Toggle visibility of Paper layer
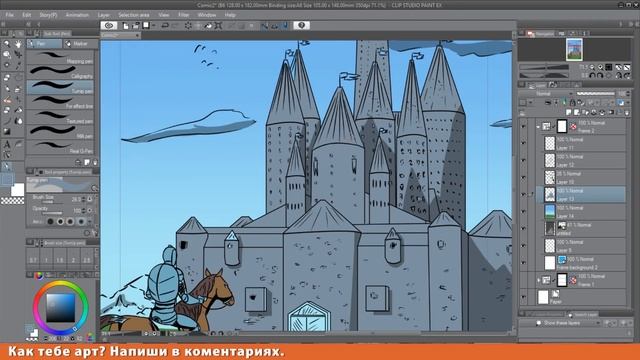Screen dimensions: 640x360 pyautogui.click(x=524, y=297)
